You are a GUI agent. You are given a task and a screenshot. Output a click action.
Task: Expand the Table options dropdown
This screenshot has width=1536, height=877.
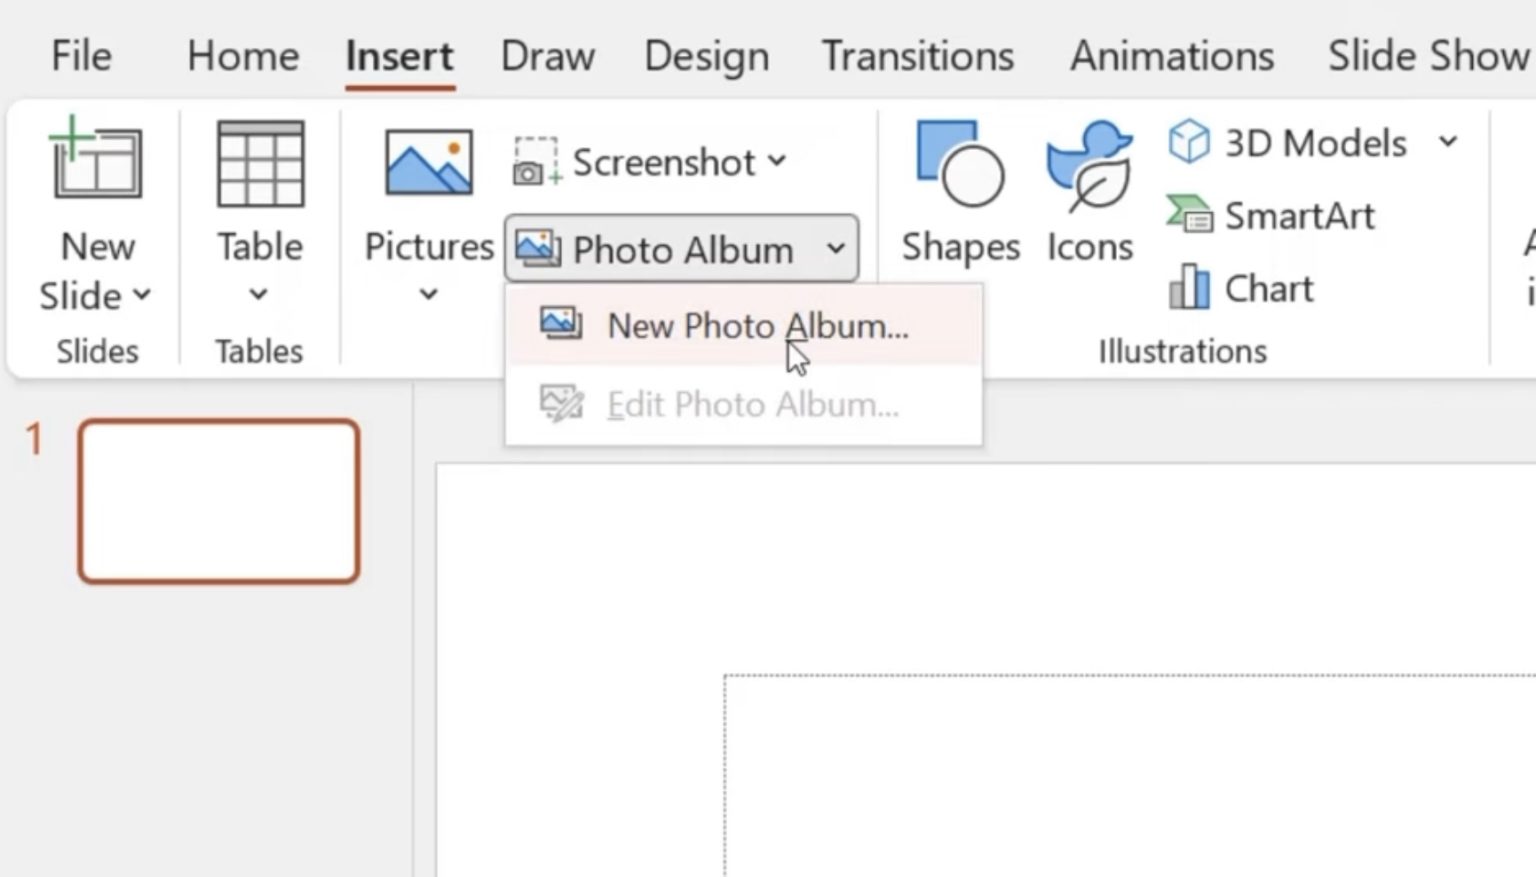click(258, 294)
